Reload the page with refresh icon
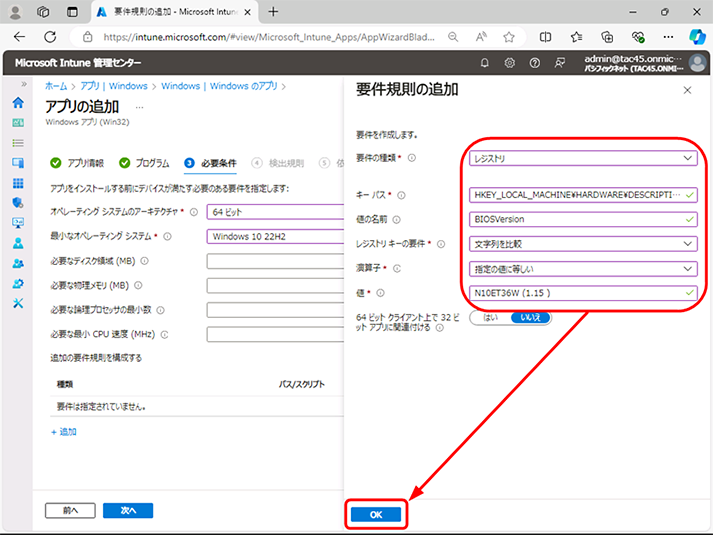The height and width of the screenshot is (535, 713). (x=50, y=37)
